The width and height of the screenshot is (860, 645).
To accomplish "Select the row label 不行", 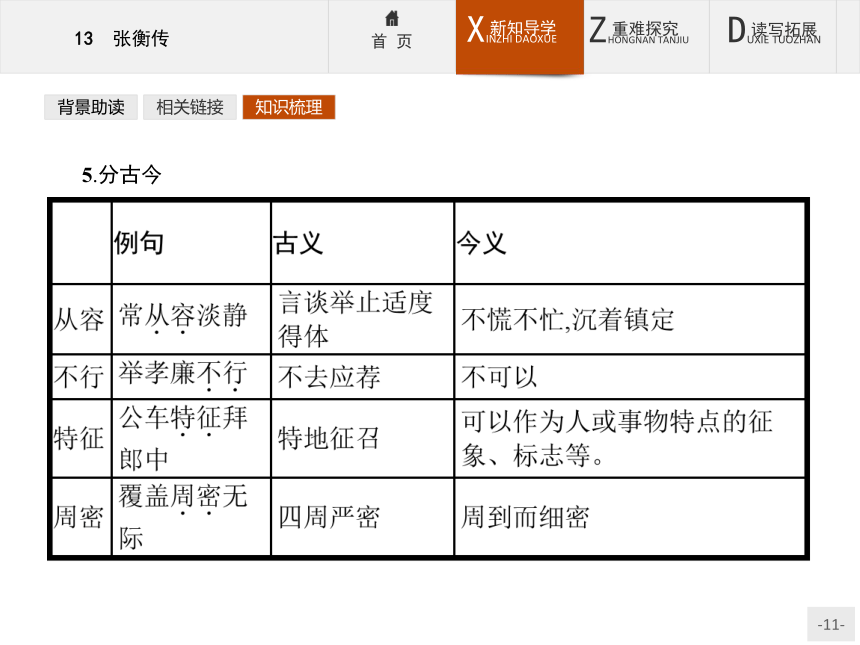I will [x=79, y=377].
